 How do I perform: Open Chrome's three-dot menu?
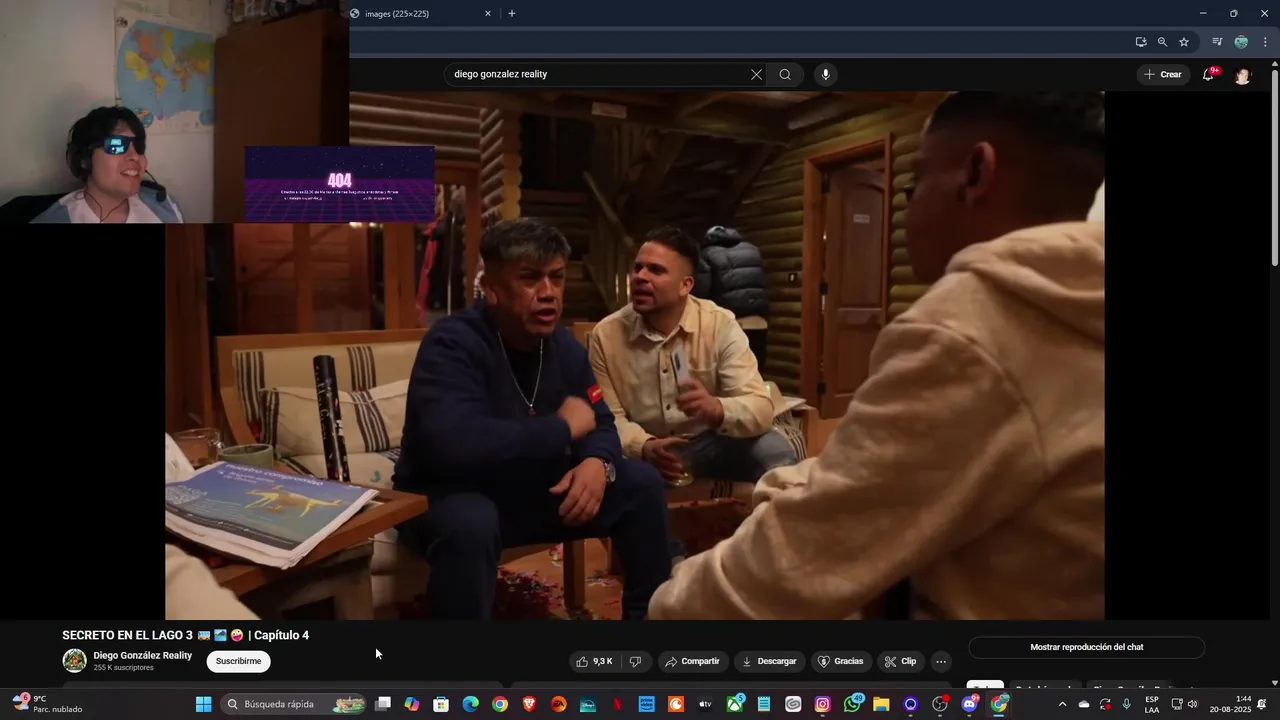tap(1265, 42)
